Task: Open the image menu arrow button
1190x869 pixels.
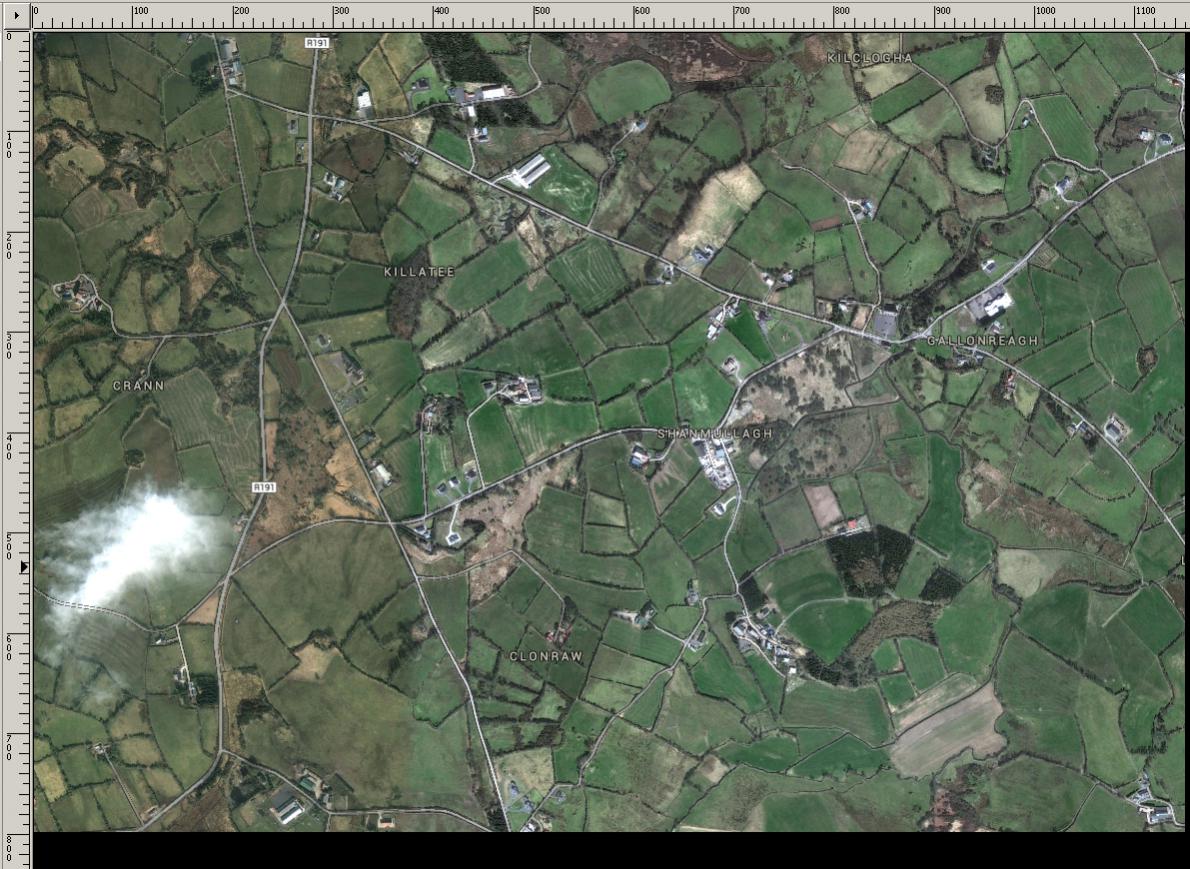Action: click(x=16, y=16)
